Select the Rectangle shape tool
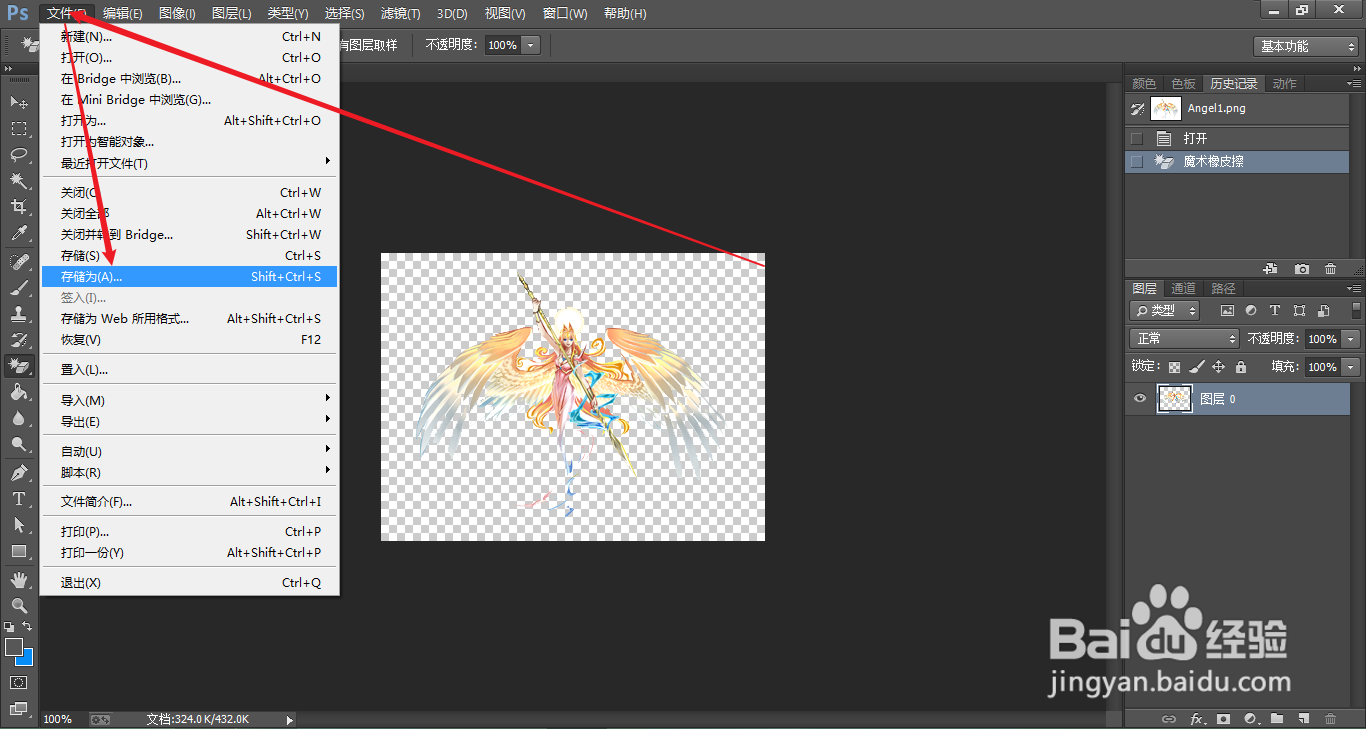The height and width of the screenshot is (729, 1366). click(x=19, y=551)
